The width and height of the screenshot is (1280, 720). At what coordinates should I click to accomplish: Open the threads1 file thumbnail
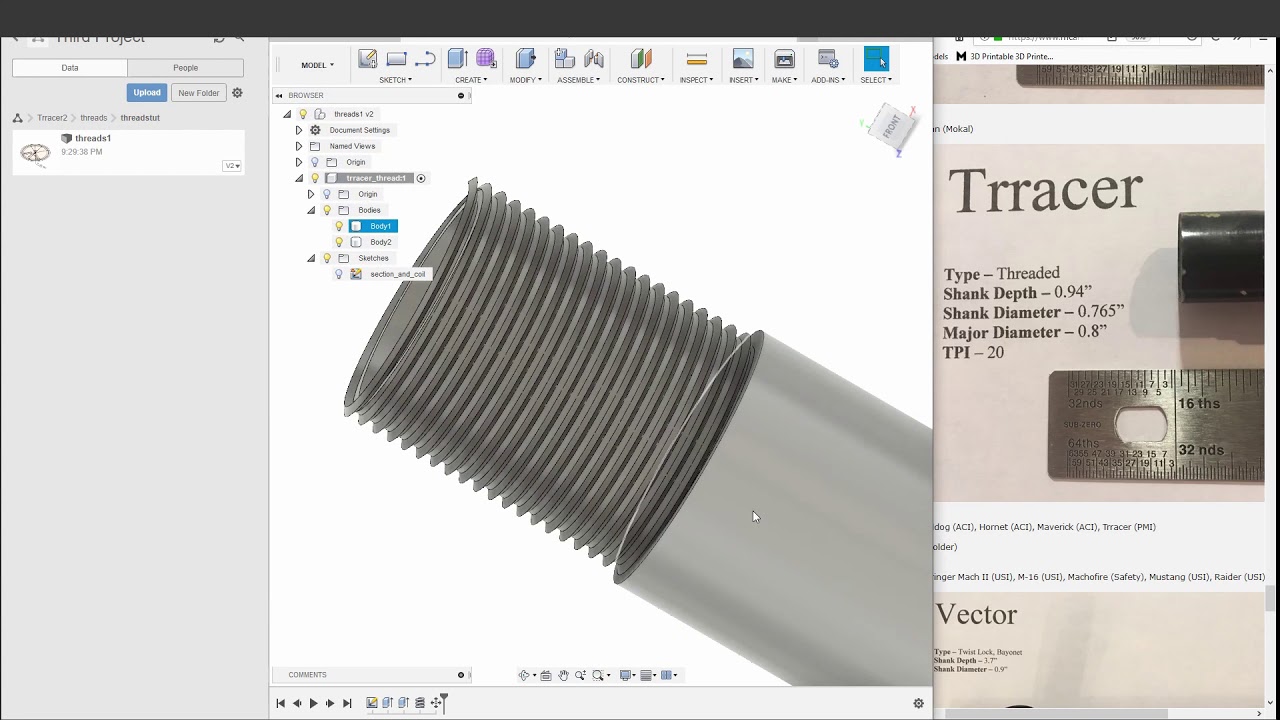[x=35, y=152]
